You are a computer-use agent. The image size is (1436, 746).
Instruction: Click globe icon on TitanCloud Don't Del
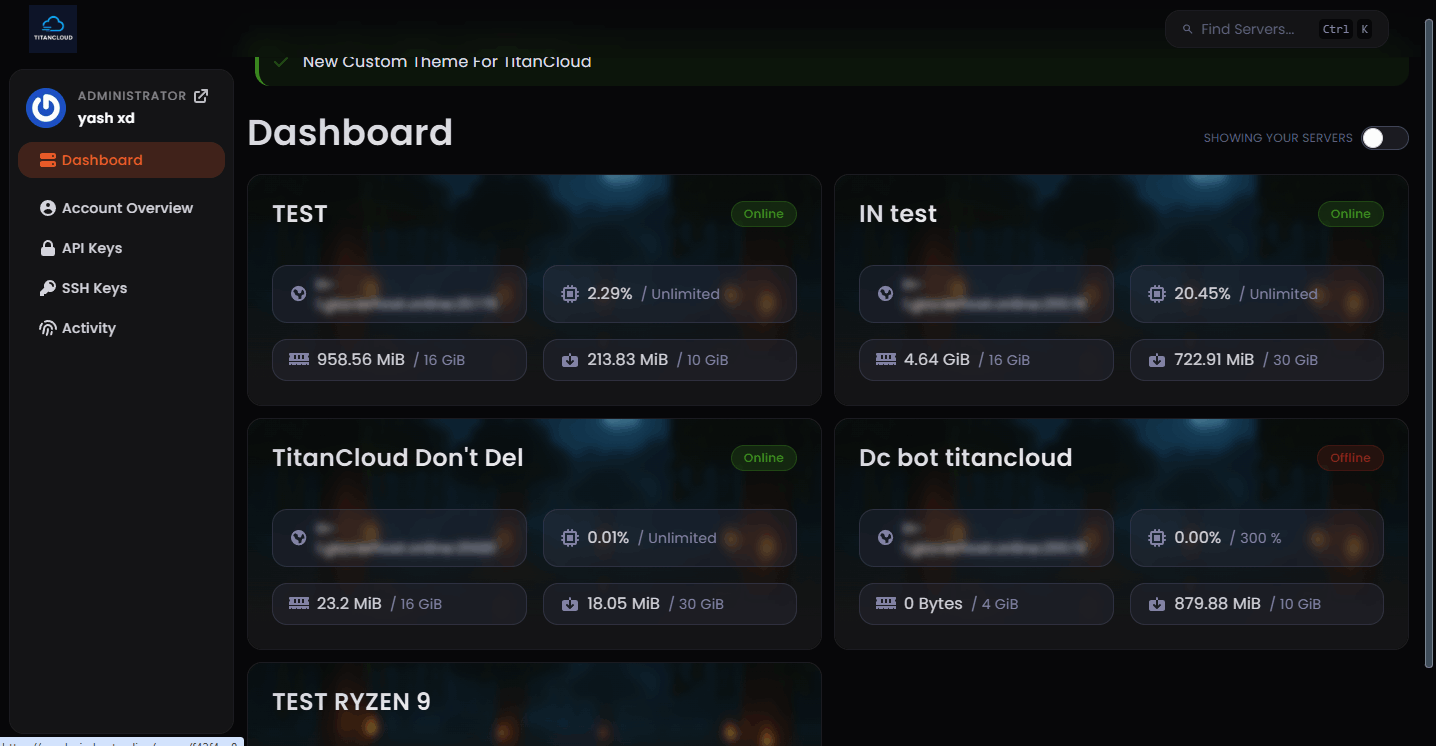click(x=298, y=538)
